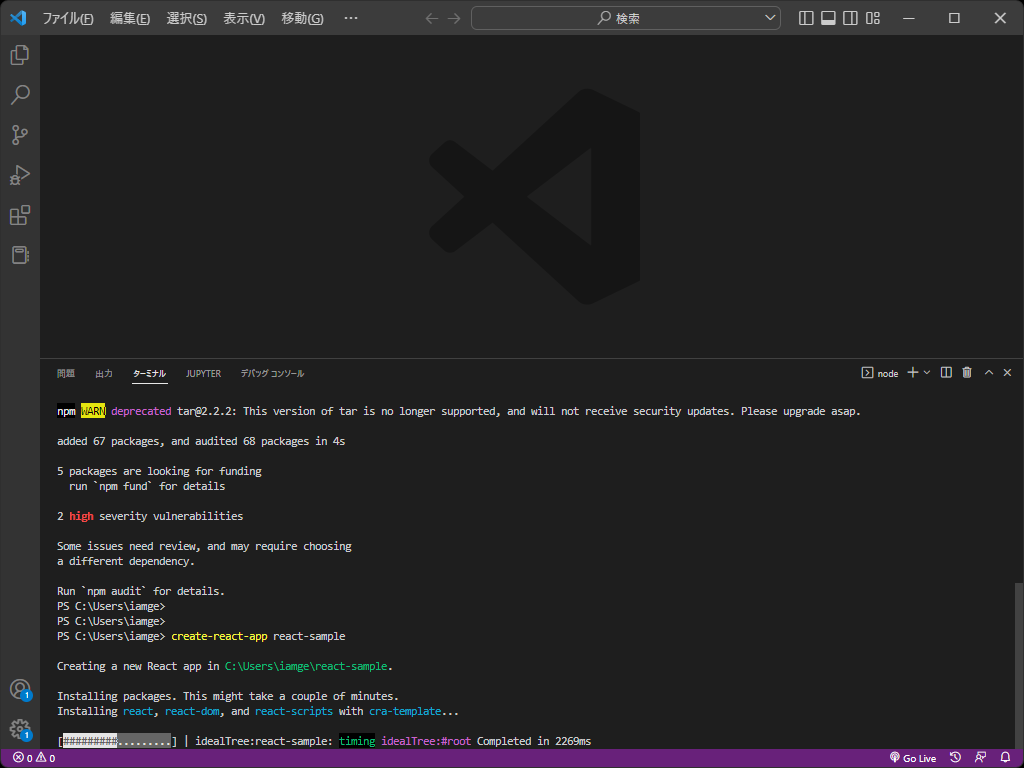Open the 表示 menu
This screenshot has height=768, width=1024.
pyautogui.click(x=244, y=18)
